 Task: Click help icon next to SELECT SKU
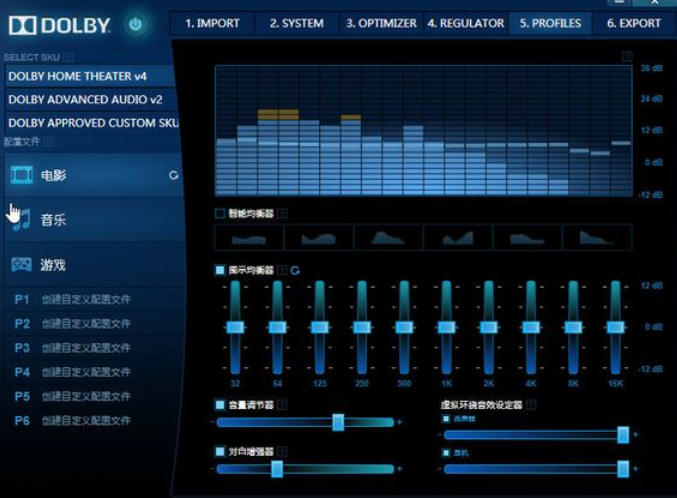[69, 58]
